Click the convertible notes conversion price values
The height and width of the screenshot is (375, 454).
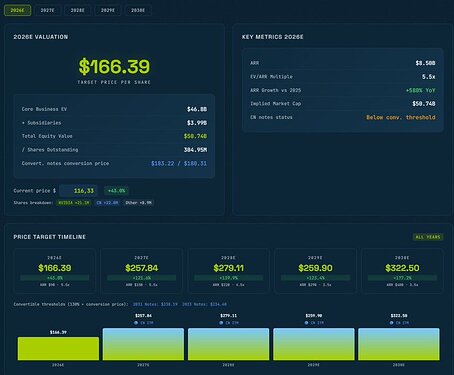[179, 163]
